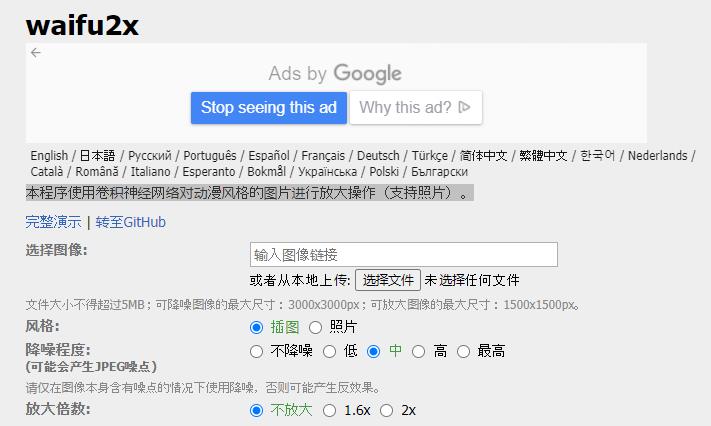Open the 转至GitHub link

[131, 222]
